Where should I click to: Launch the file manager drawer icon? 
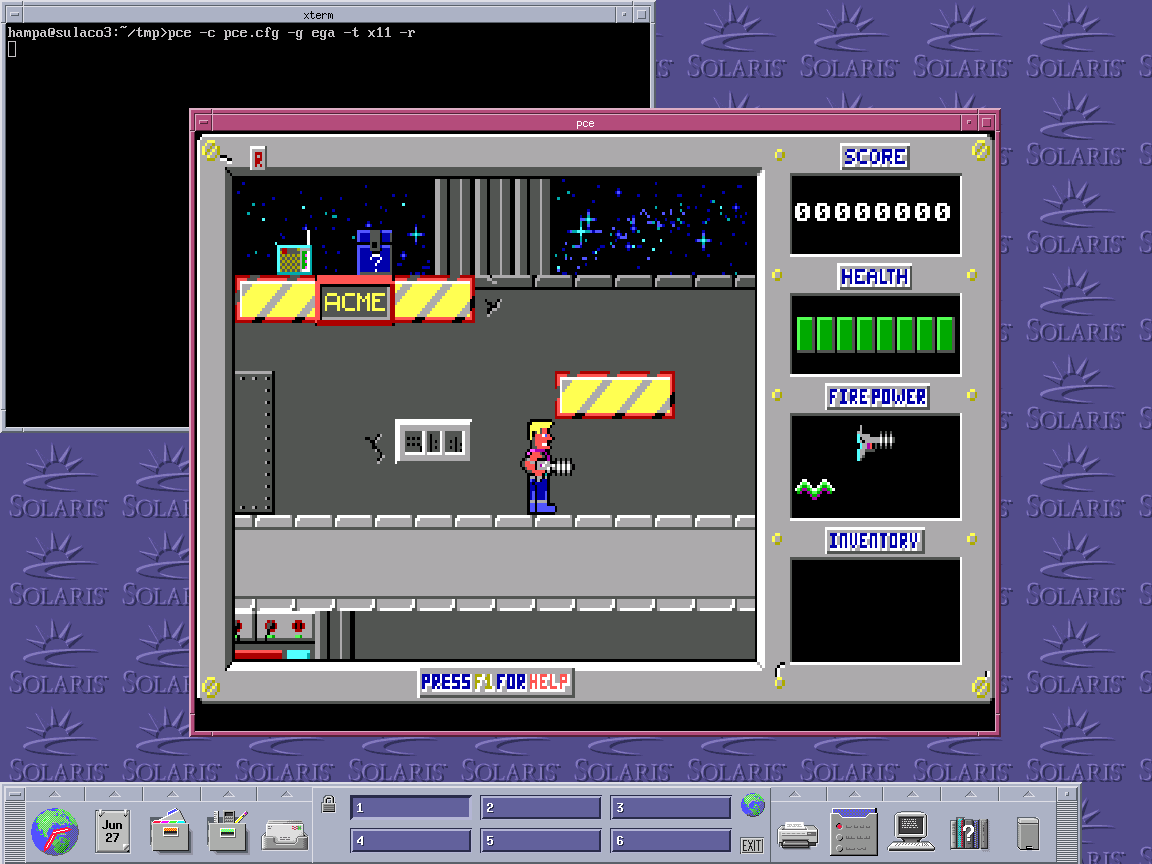pos(170,831)
